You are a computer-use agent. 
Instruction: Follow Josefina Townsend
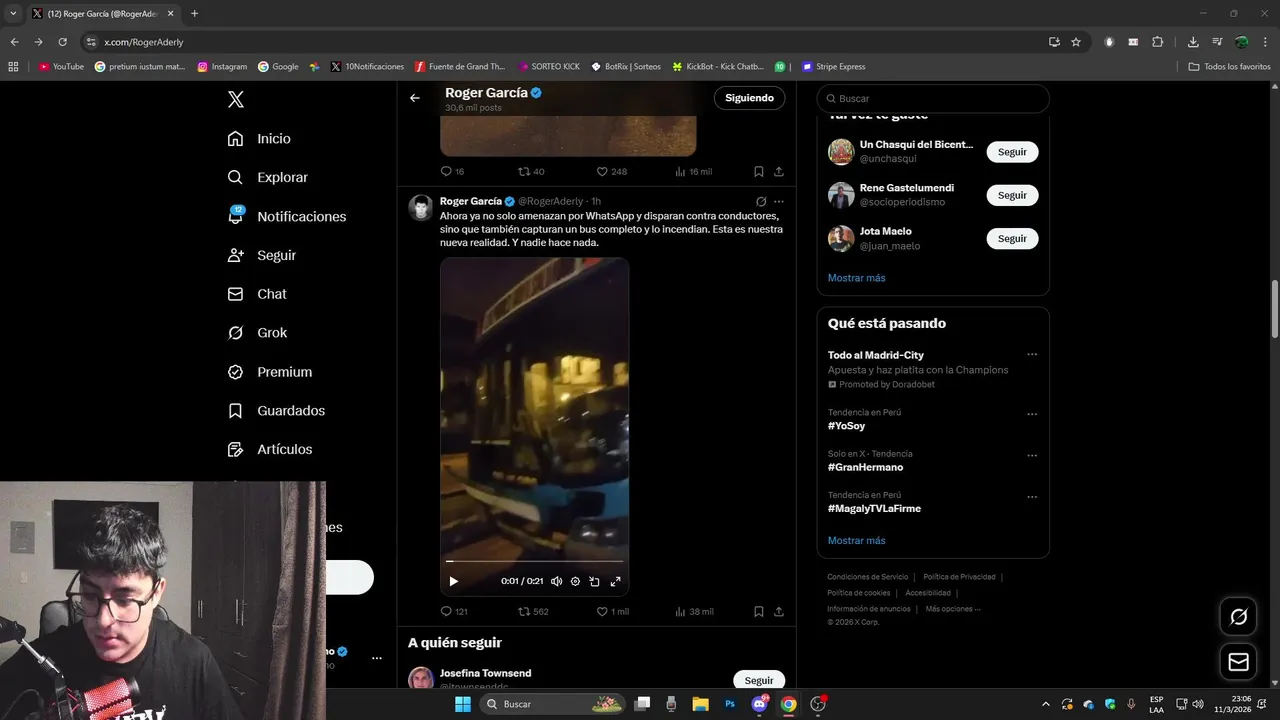point(759,680)
